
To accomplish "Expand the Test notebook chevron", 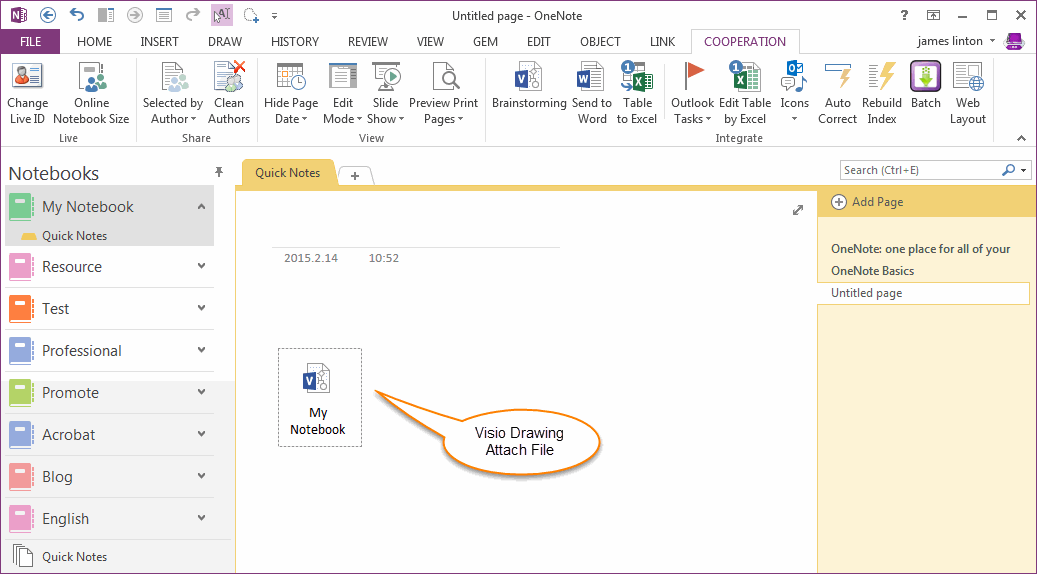I will [202, 308].
